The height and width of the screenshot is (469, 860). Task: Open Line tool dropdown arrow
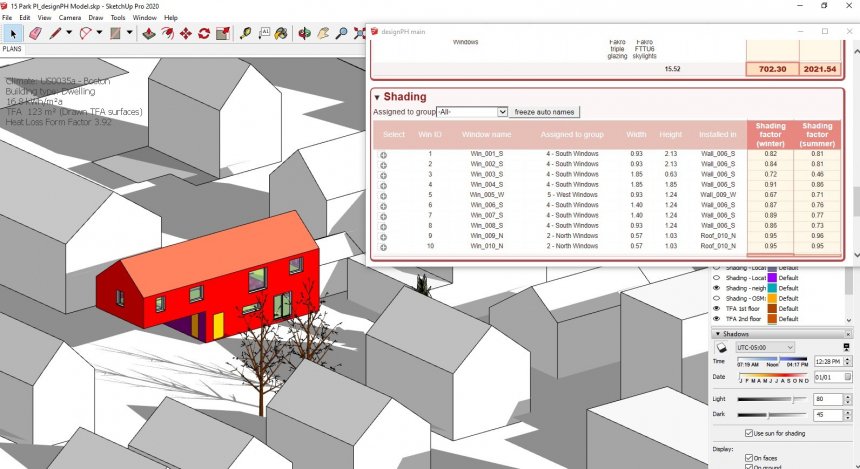click(x=69, y=33)
